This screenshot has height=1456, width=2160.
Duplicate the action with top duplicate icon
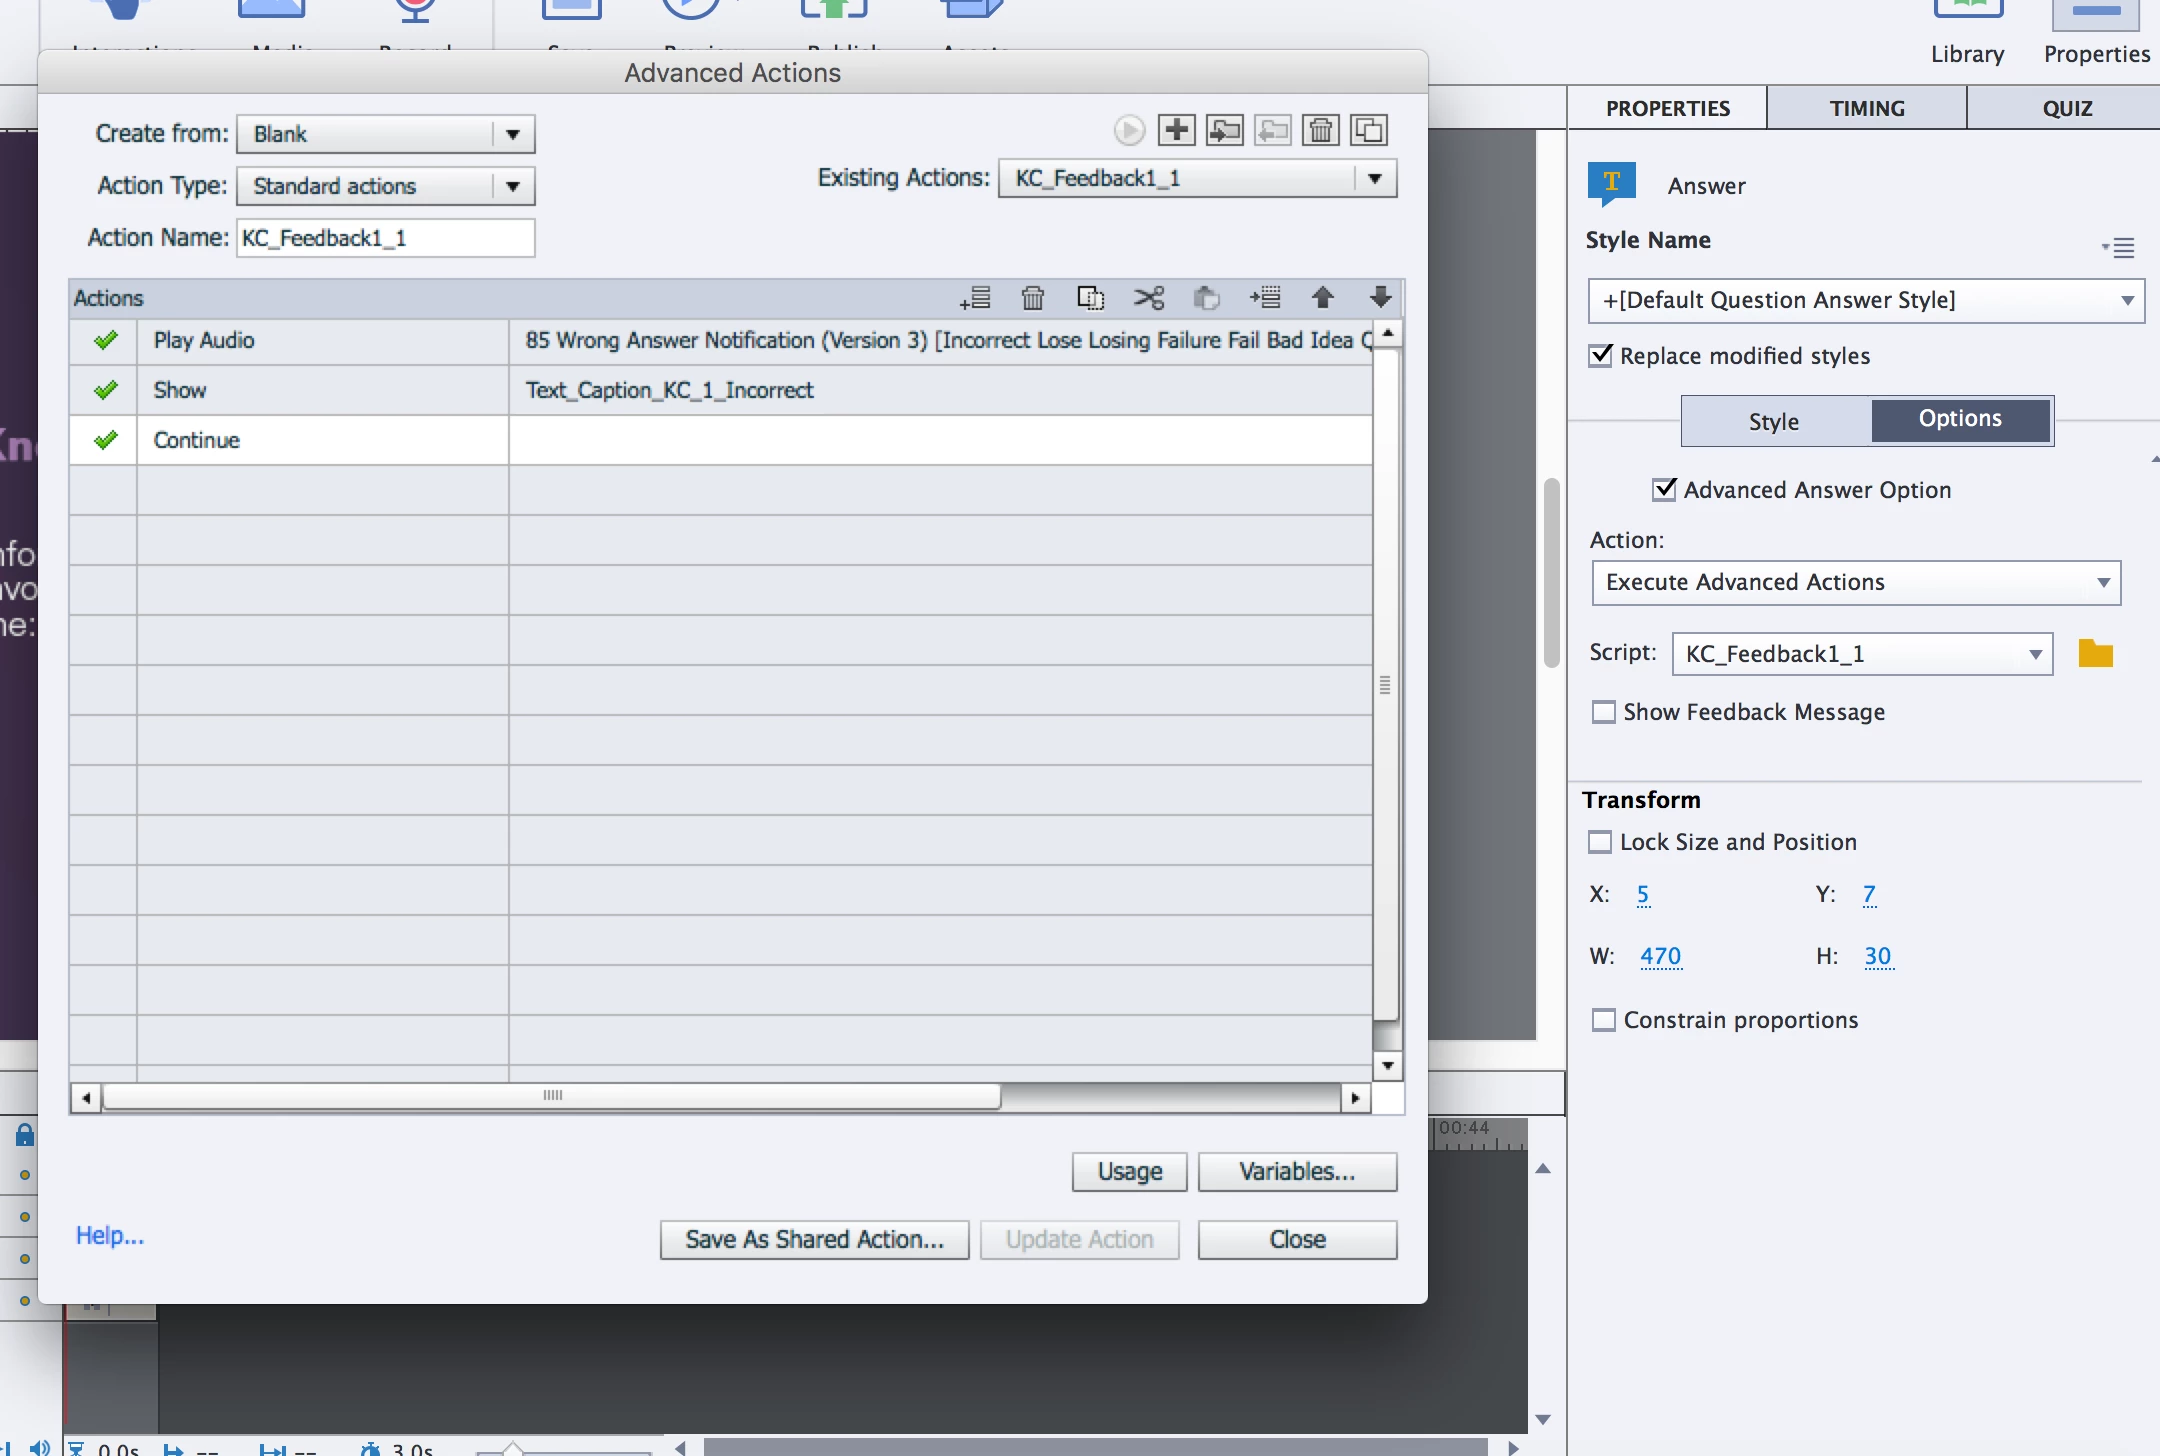coord(1368,130)
